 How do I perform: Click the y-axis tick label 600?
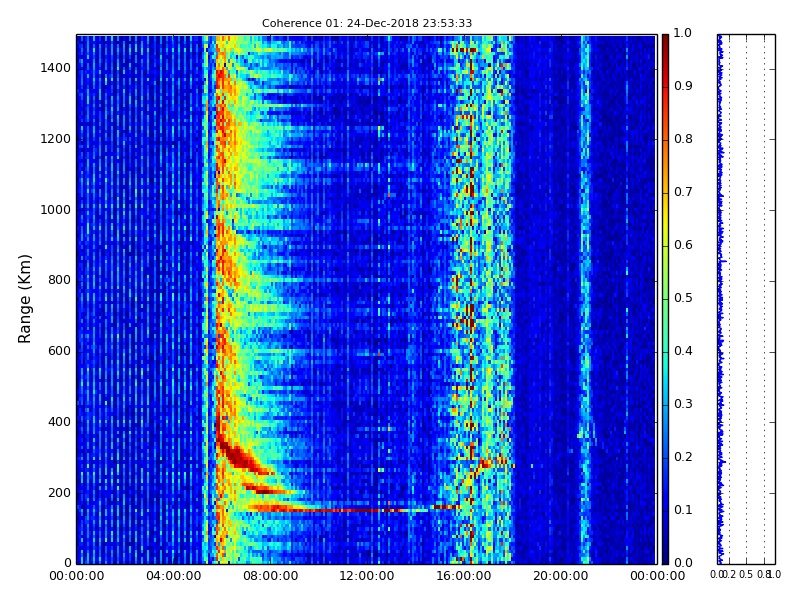(59, 351)
